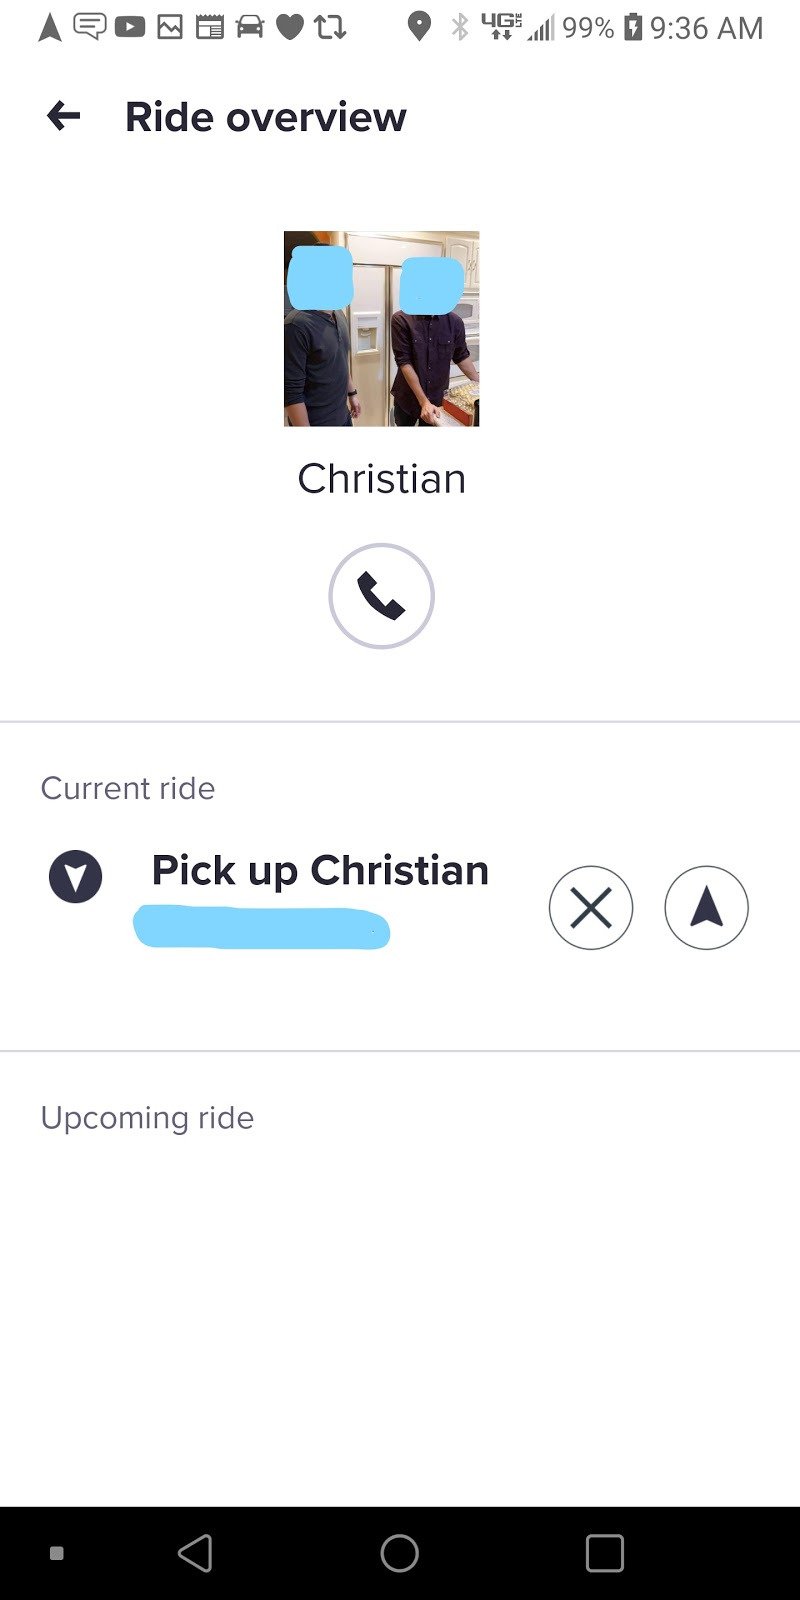Start navigation to the pickup location
The width and height of the screenshot is (800, 1600).
pos(706,908)
